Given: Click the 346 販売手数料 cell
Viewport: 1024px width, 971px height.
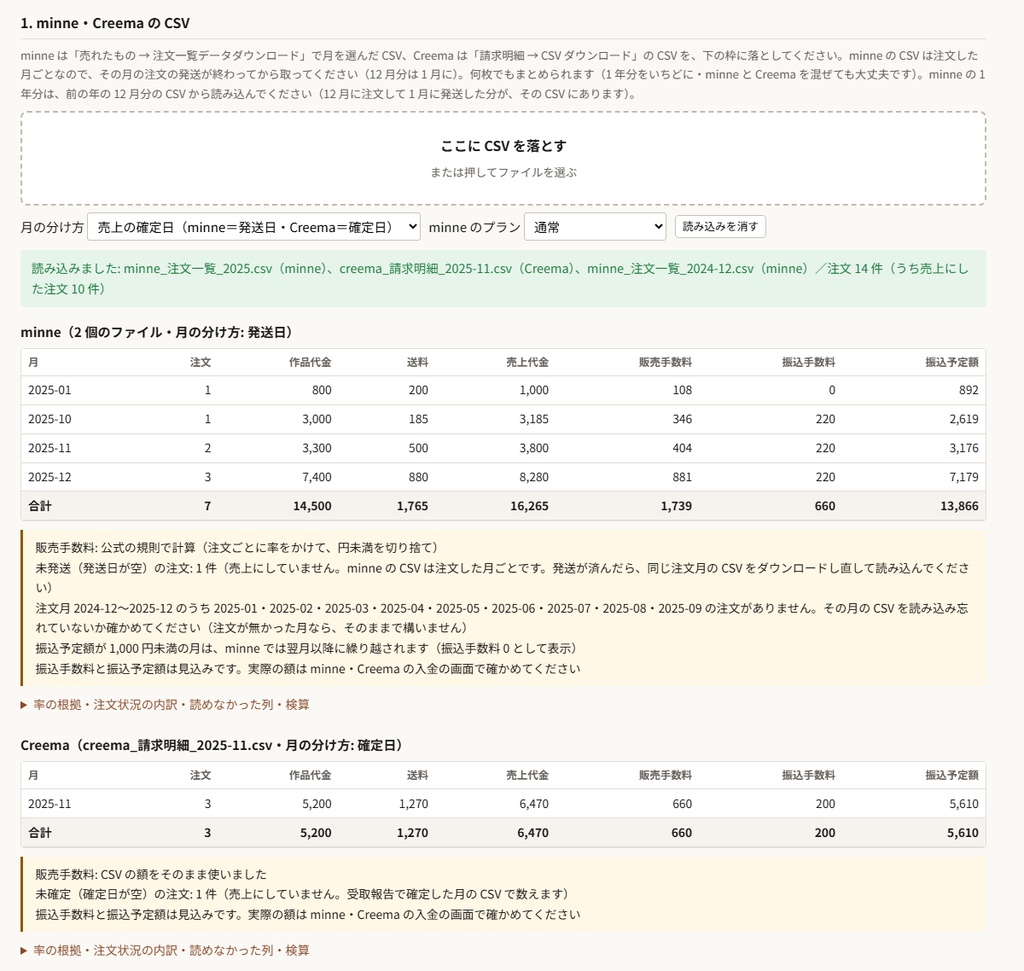Looking at the screenshot, I should (x=682, y=419).
